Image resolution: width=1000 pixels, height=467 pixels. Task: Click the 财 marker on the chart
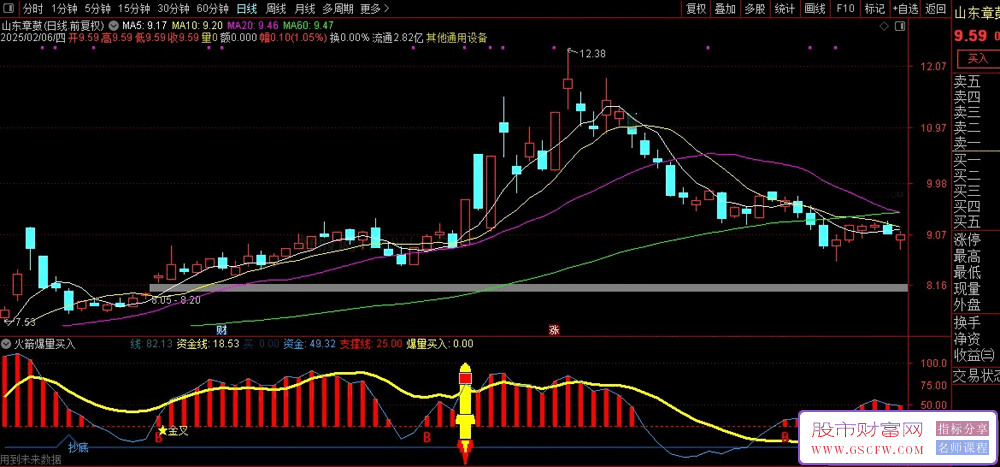pos(221,329)
